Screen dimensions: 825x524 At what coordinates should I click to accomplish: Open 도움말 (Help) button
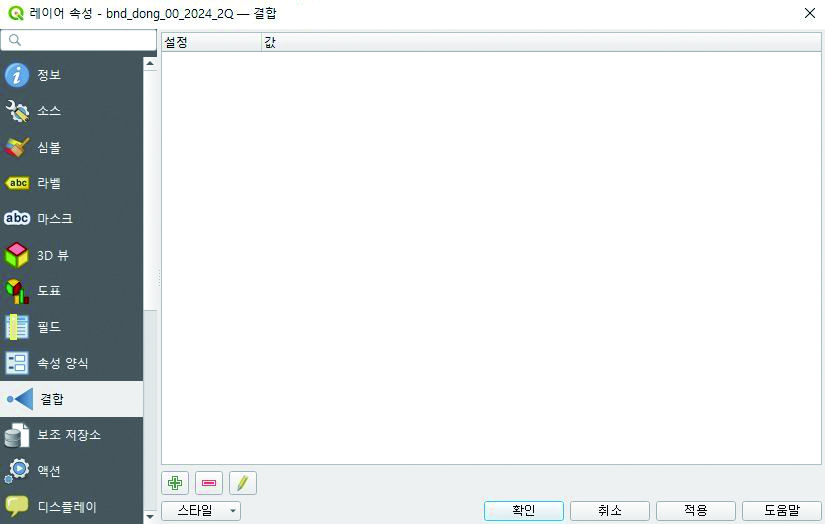[x=781, y=511]
